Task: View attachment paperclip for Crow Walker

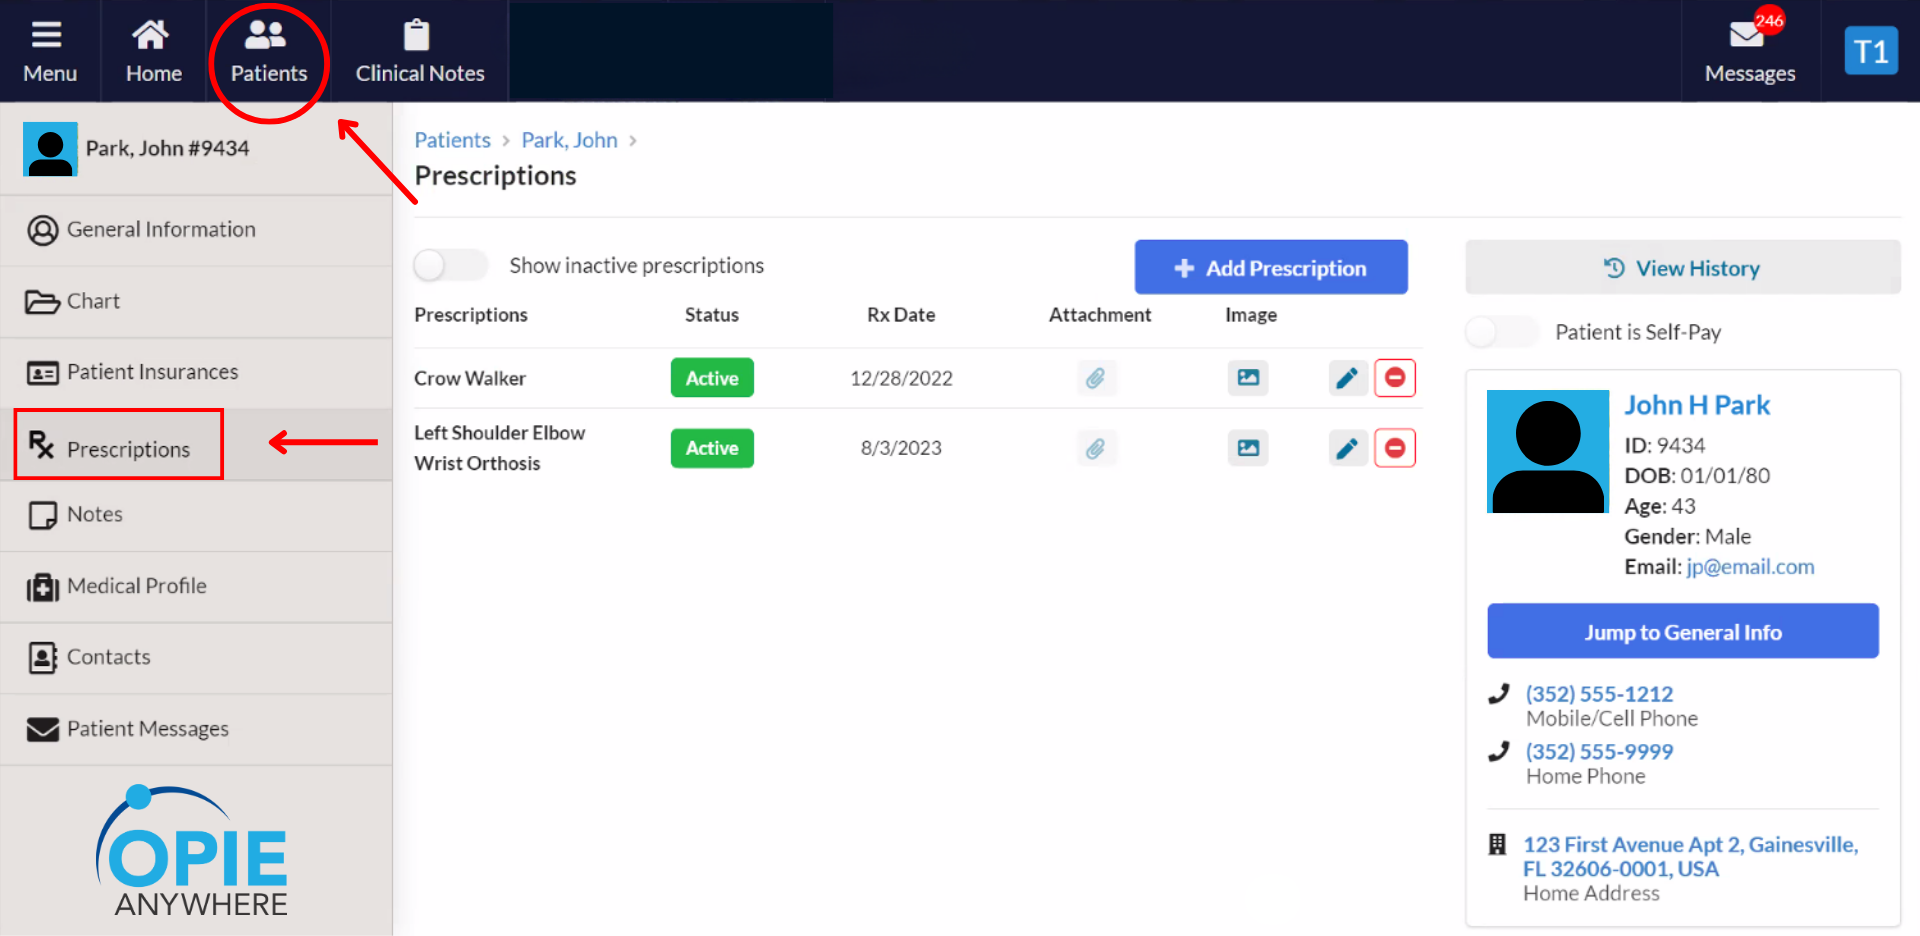Action: click(x=1096, y=378)
